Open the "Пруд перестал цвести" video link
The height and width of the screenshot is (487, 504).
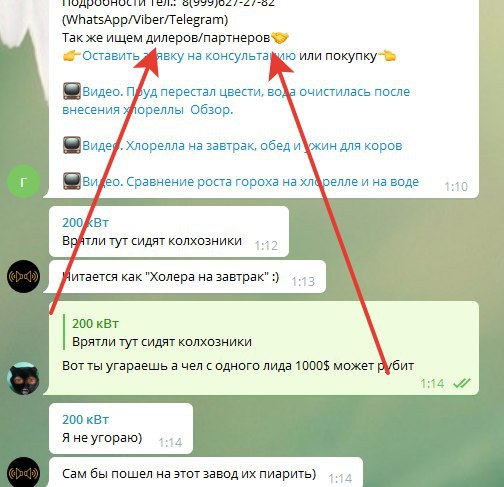click(236, 100)
